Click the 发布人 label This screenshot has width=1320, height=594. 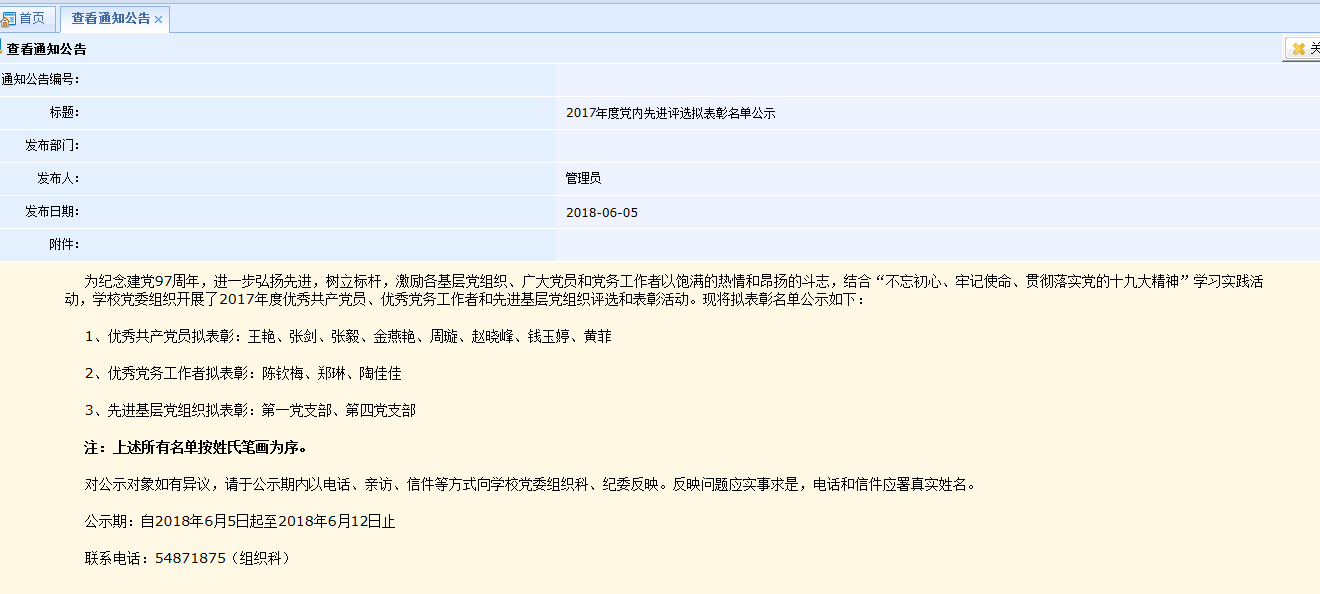click(58, 179)
